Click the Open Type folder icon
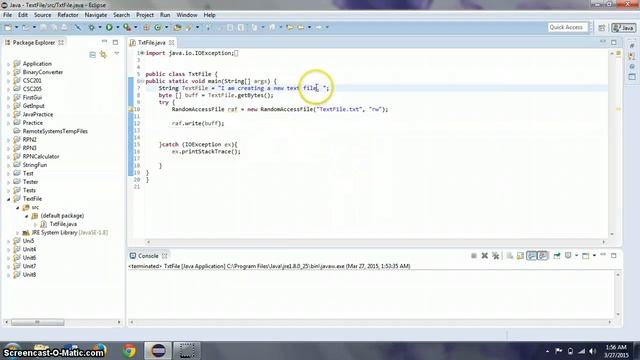Image resolution: width=640 pixels, height=360 pixels. pyautogui.click(x=177, y=27)
